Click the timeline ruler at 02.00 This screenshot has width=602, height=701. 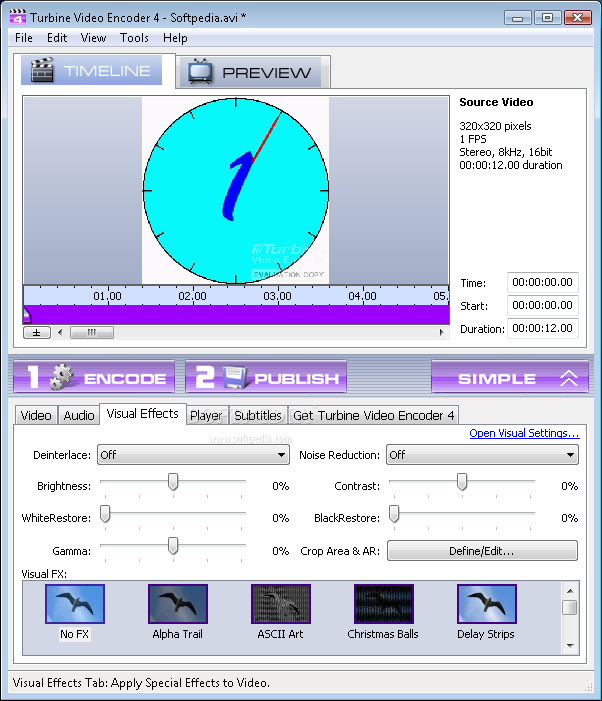193,296
